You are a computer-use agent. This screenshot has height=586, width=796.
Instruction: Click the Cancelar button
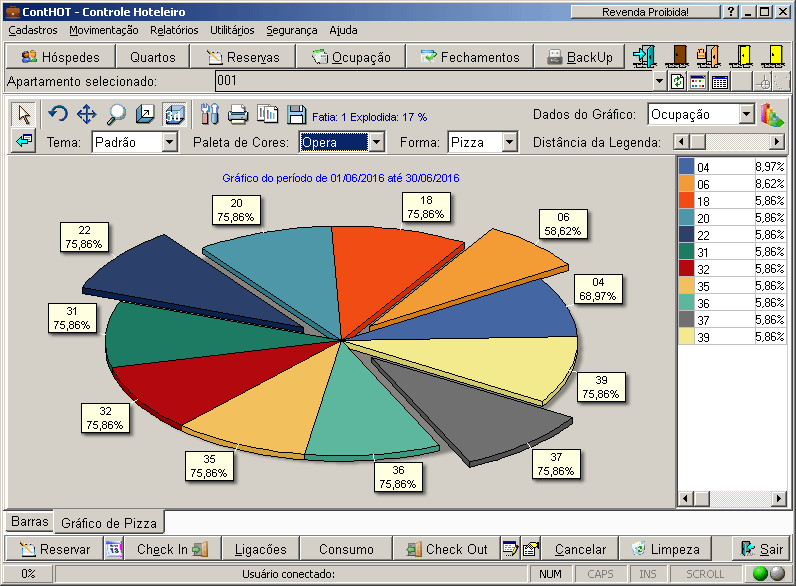coord(580,549)
